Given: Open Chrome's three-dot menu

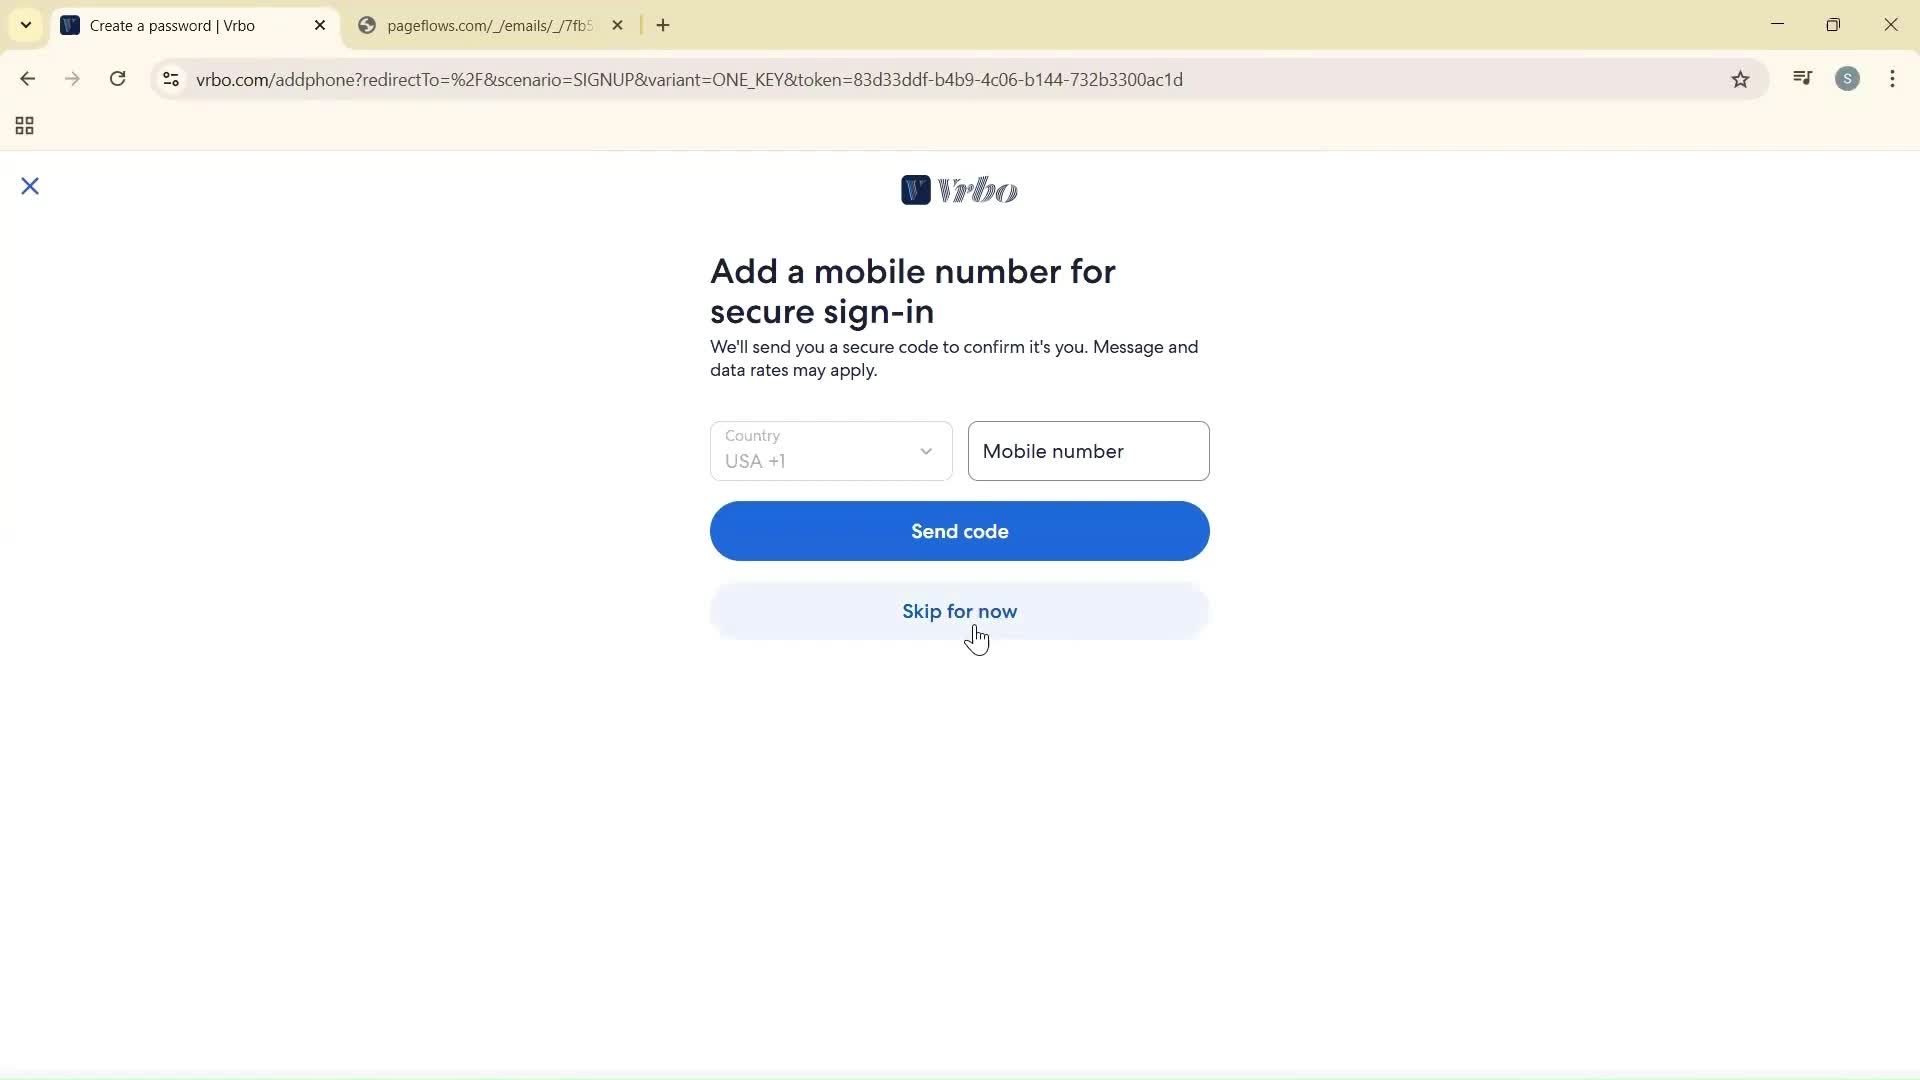Looking at the screenshot, I should 1892,79.
